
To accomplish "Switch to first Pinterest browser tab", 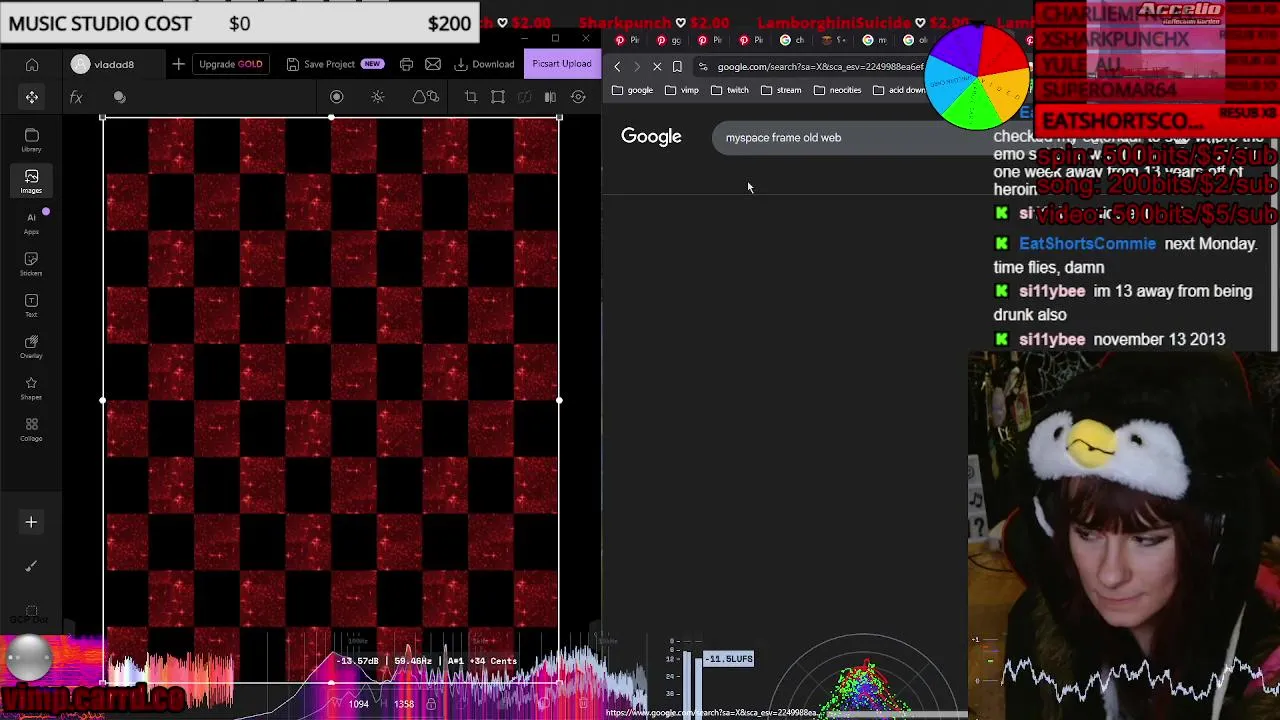I will (627, 40).
